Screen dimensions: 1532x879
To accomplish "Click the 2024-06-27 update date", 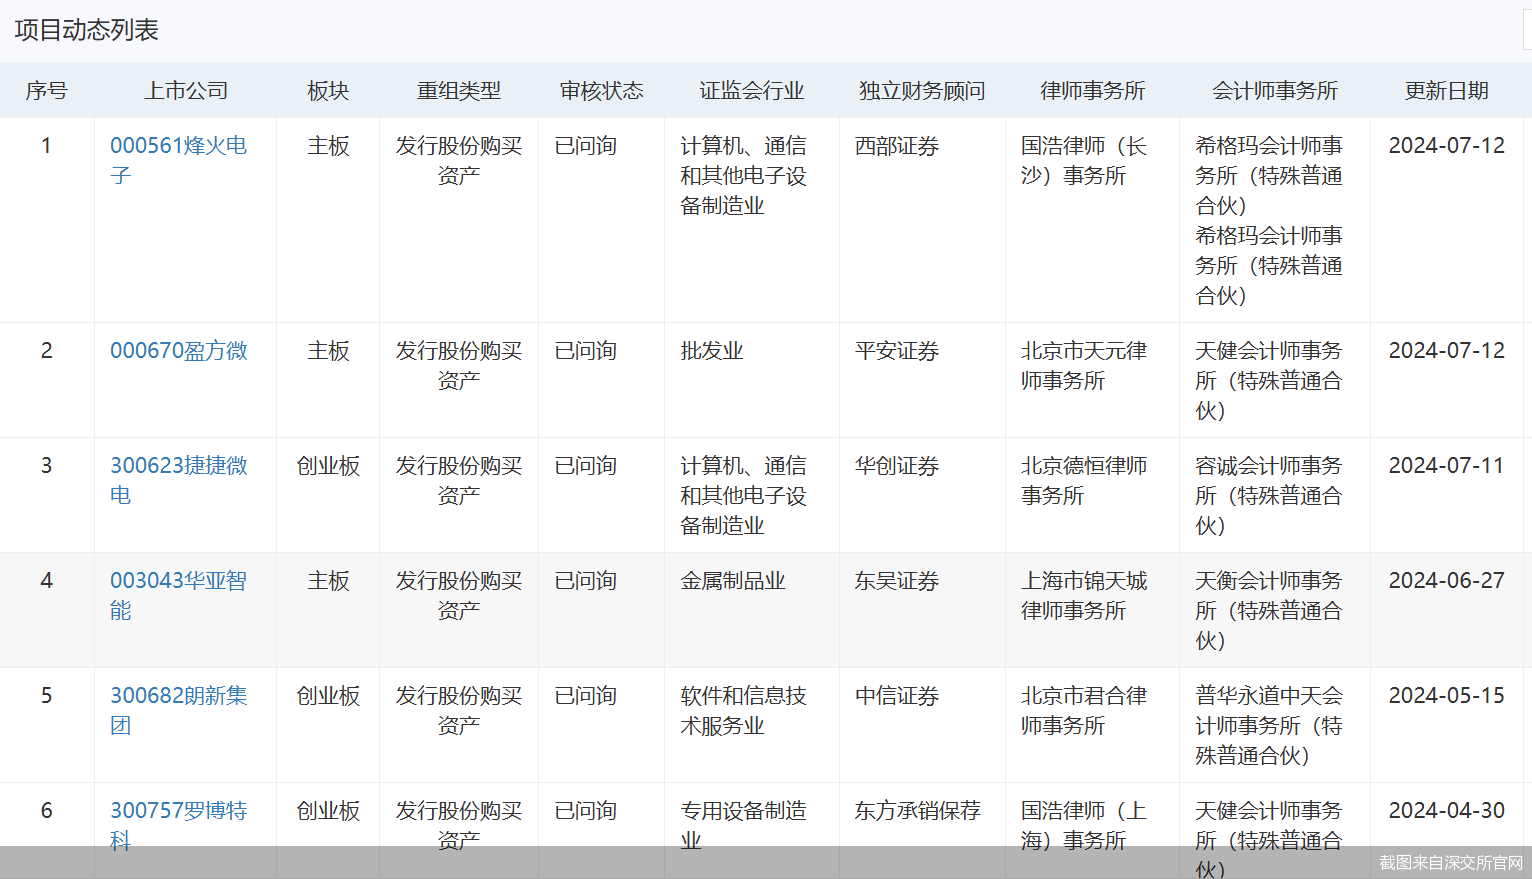I will tap(1446, 581).
